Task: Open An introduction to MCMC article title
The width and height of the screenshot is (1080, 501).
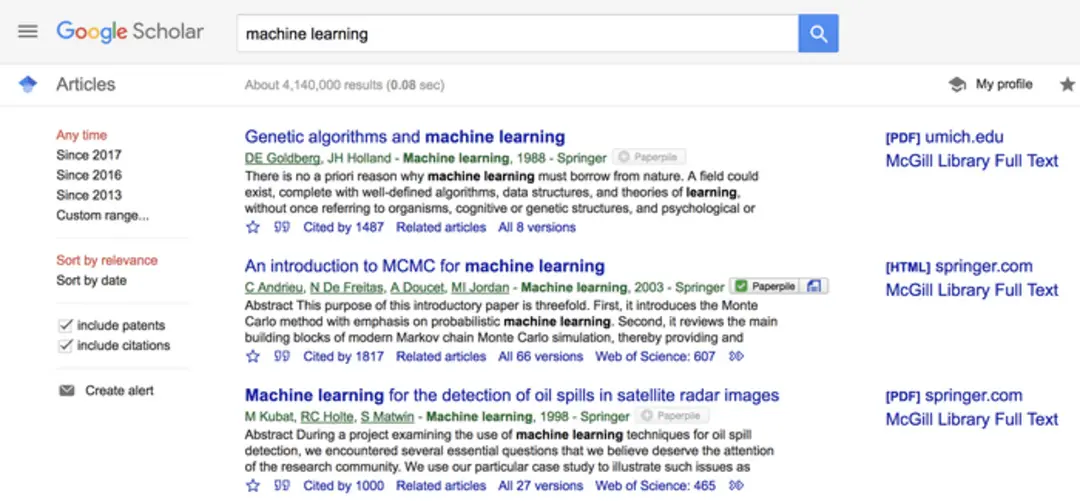Action: 425,266
